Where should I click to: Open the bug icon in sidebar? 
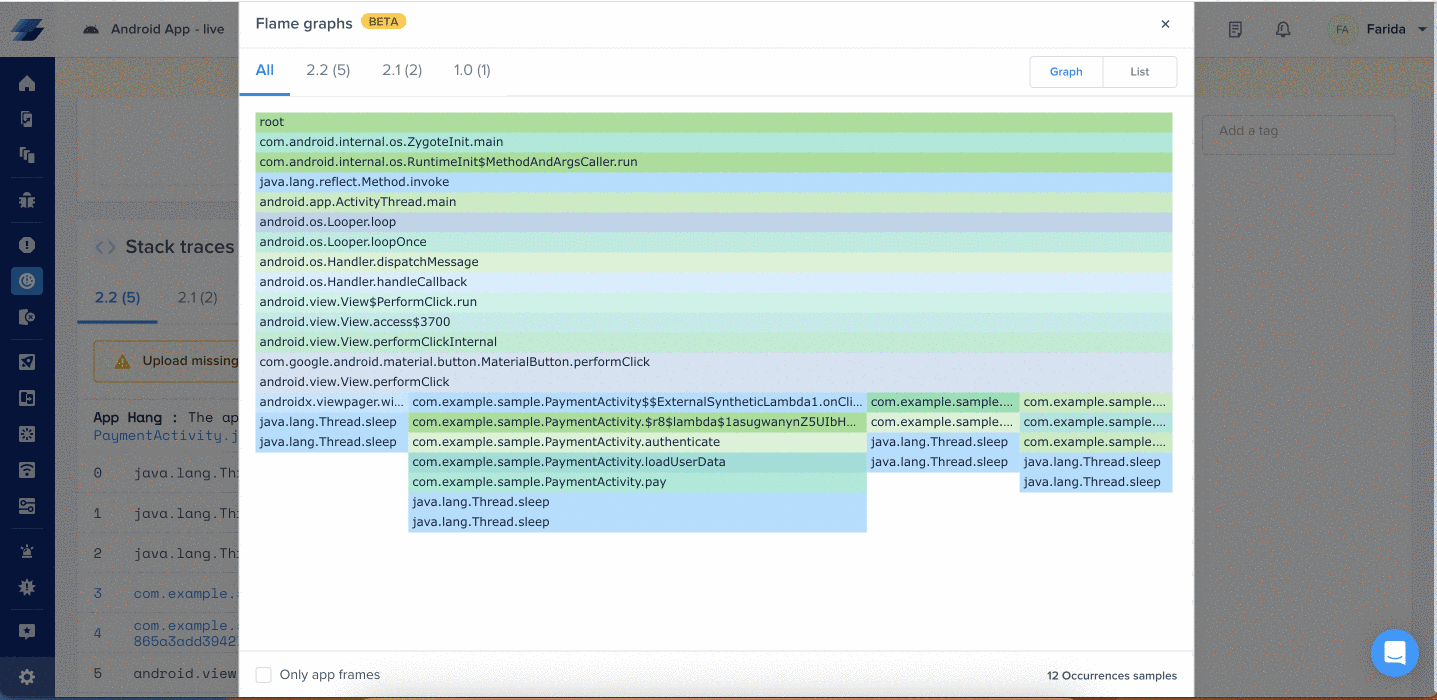pos(27,201)
